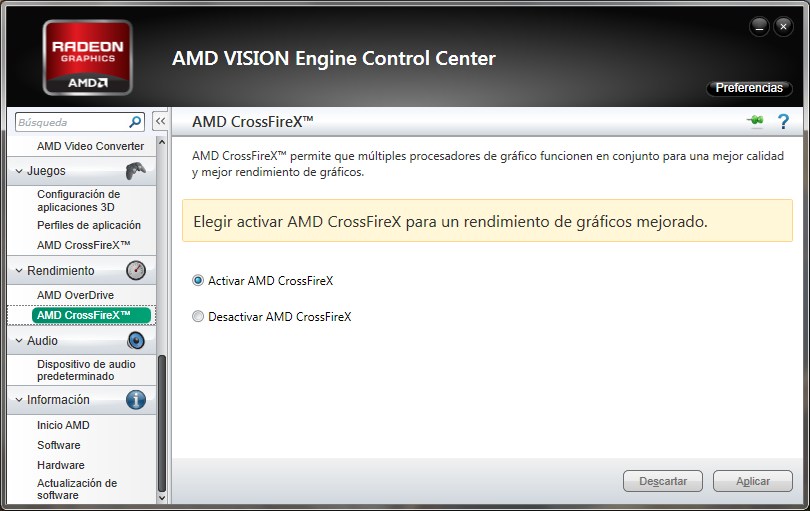Image resolution: width=810 pixels, height=511 pixels.
Task: Select Desactivar AMD CrossFireX option
Action: [198, 317]
